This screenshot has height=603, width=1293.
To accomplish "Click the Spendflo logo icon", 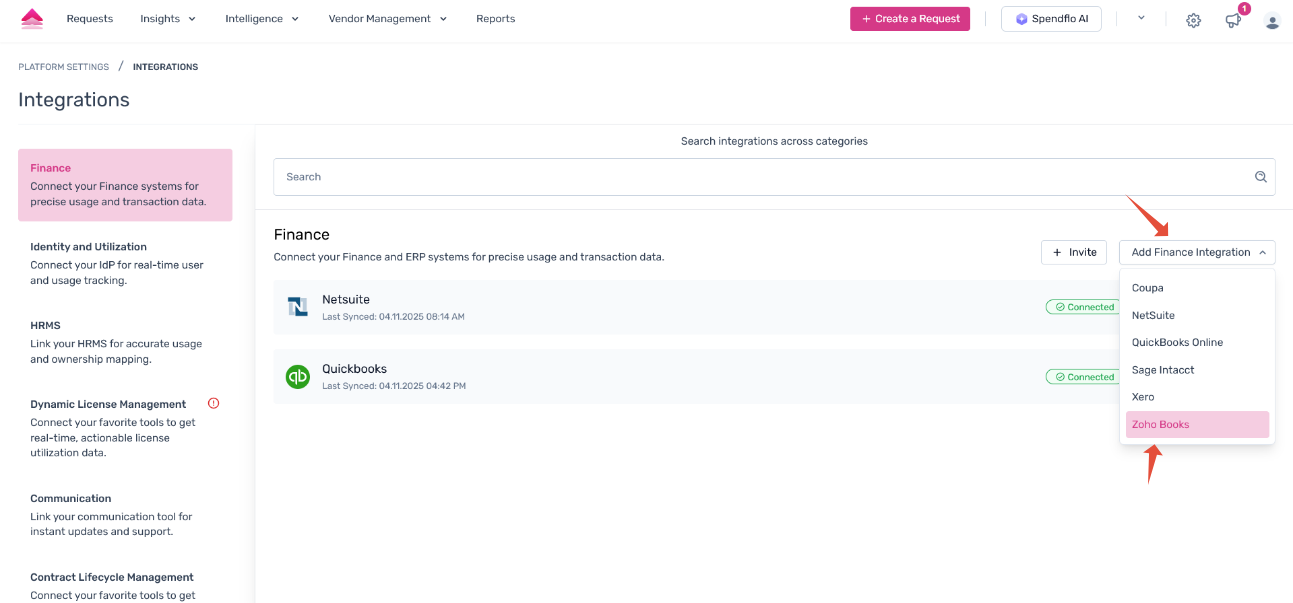I will click(32, 19).
